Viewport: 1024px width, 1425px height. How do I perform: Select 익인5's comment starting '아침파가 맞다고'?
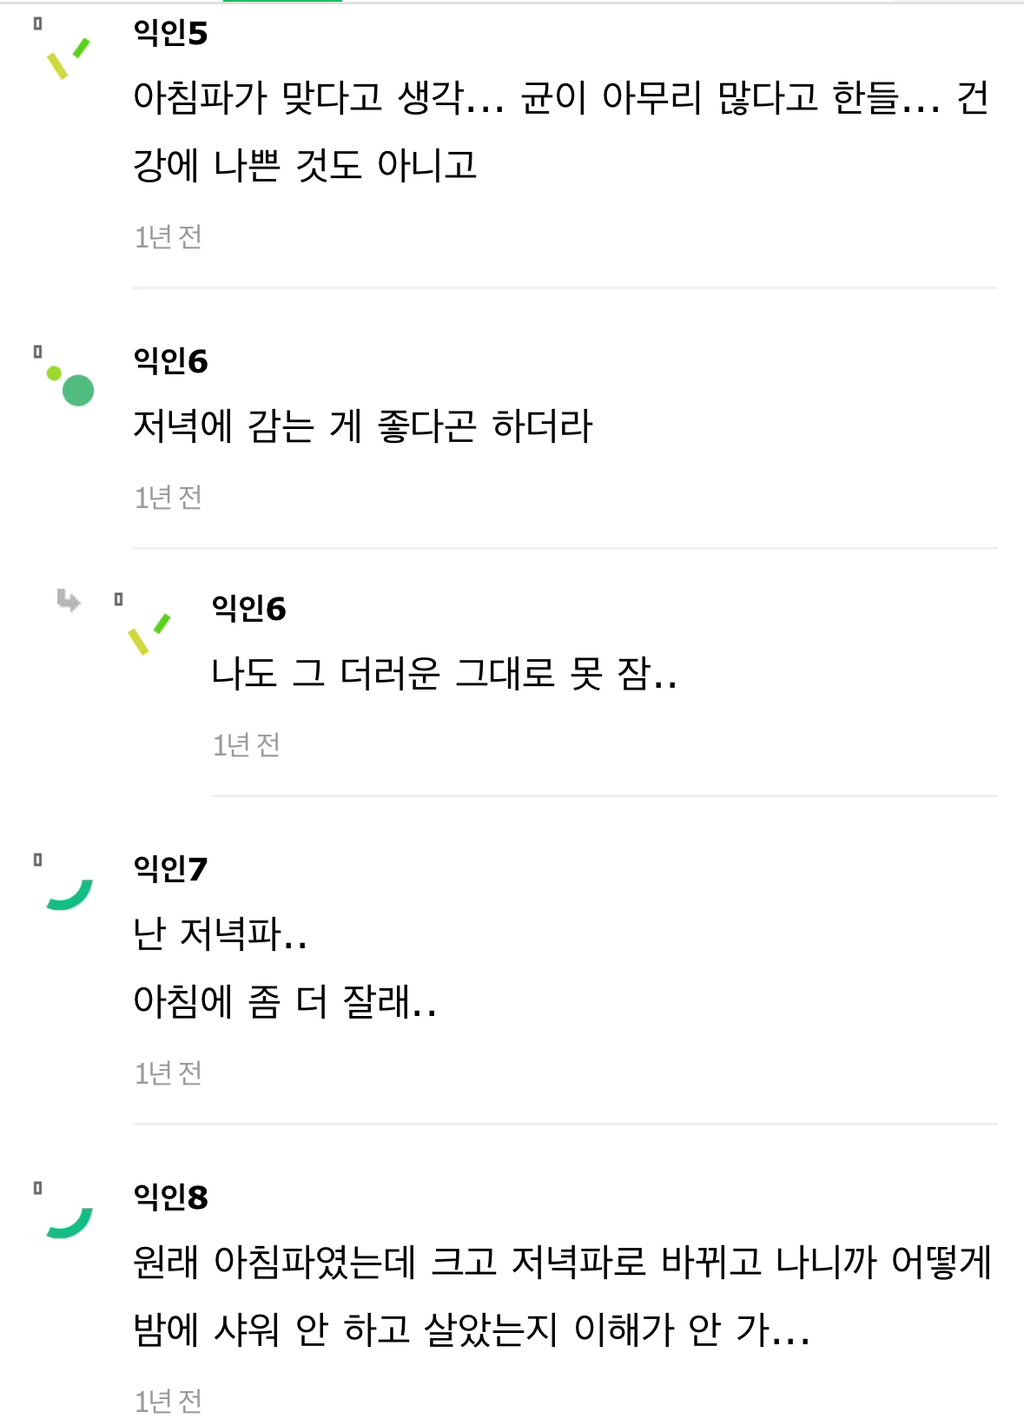[561, 131]
